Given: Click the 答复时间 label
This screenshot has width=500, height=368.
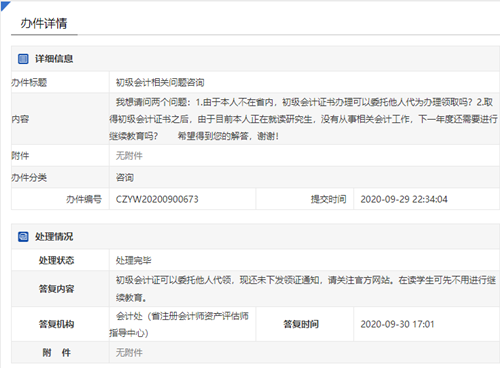Looking at the screenshot, I should point(301,324).
